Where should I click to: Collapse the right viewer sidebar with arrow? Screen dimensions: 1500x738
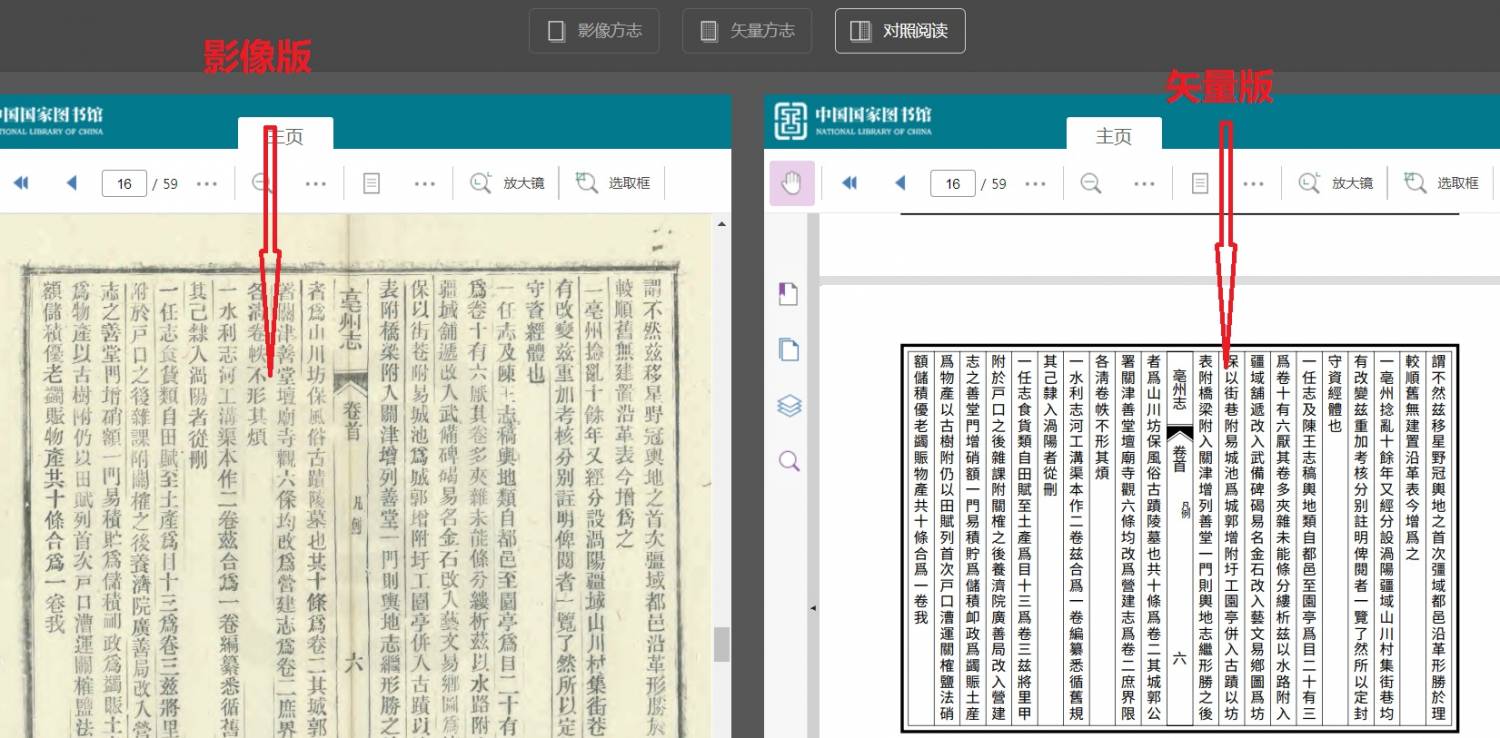point(812,607)
